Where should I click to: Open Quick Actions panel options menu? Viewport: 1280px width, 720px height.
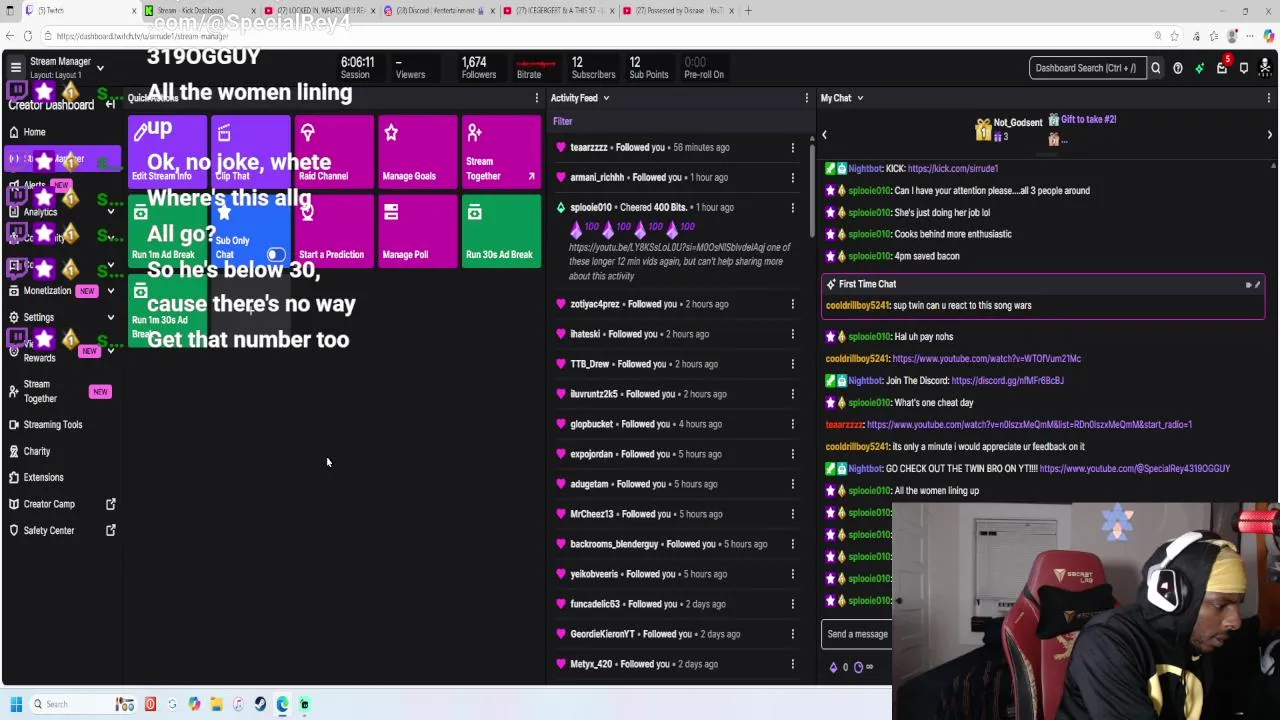[x=536, y=98]
